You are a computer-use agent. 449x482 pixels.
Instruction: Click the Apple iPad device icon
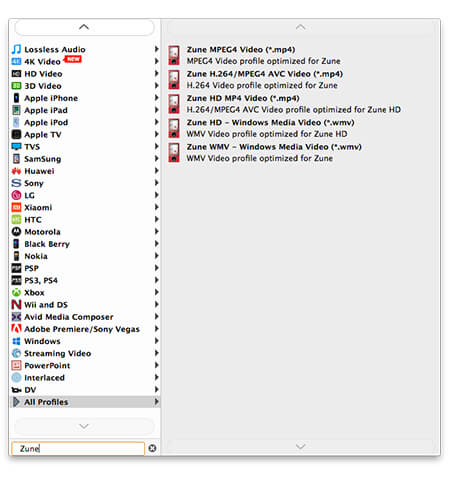(x=16, y=110)
